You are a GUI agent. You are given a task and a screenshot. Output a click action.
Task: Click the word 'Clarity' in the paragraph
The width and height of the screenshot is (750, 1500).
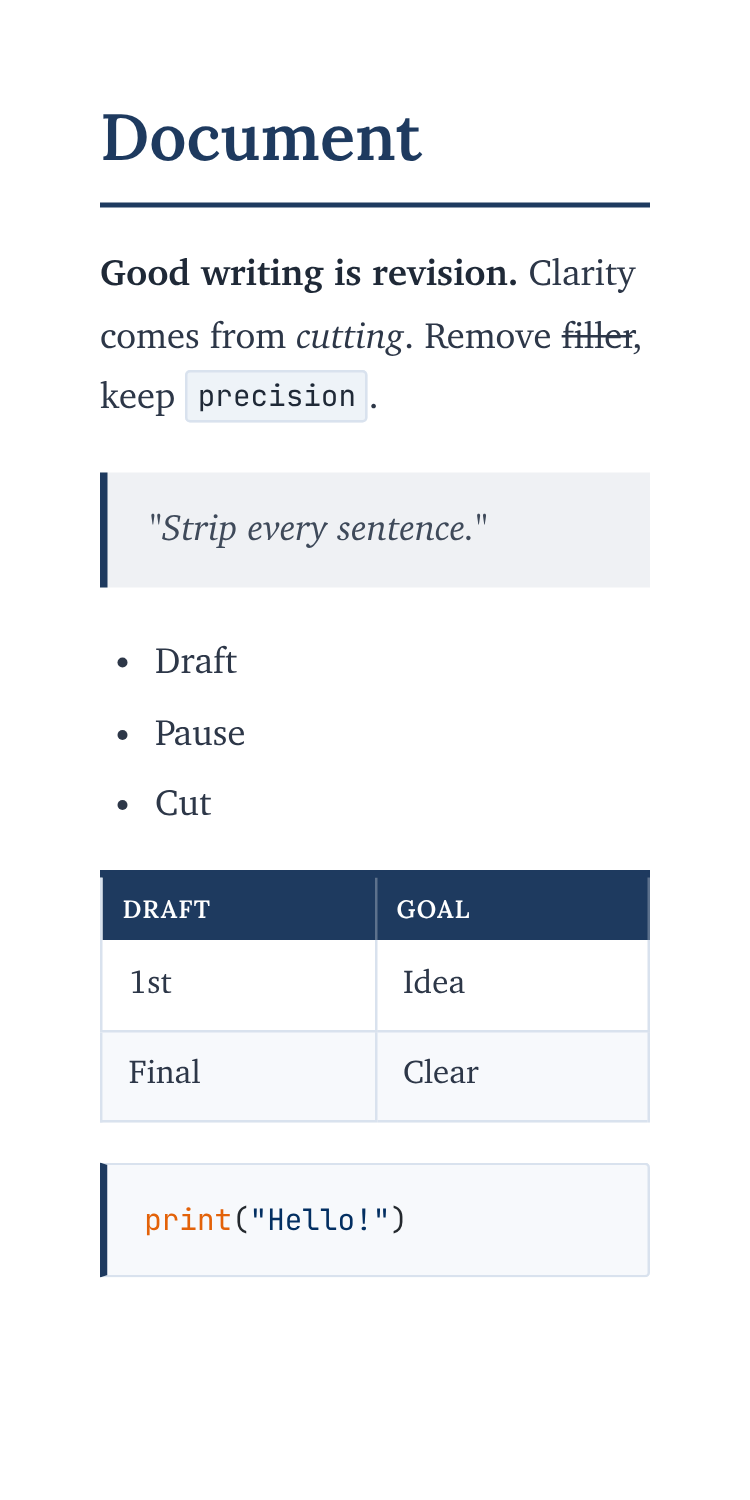pos(582,273)
